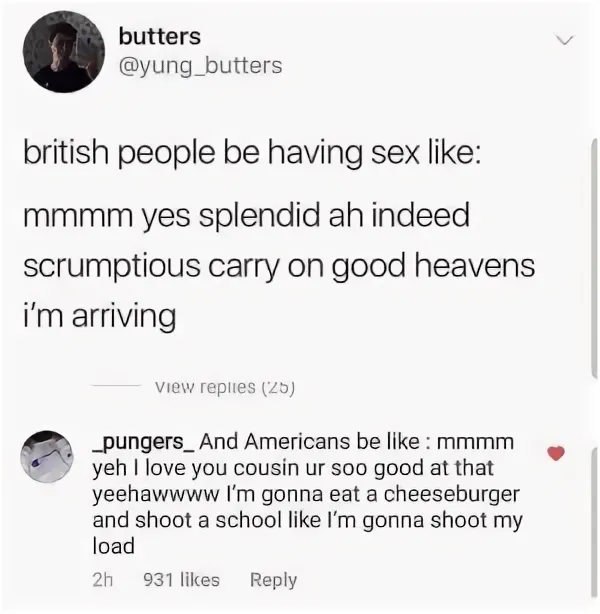
Task: Click the scrollbar beside the _pungers_ comment
Action: pos(595,523)
